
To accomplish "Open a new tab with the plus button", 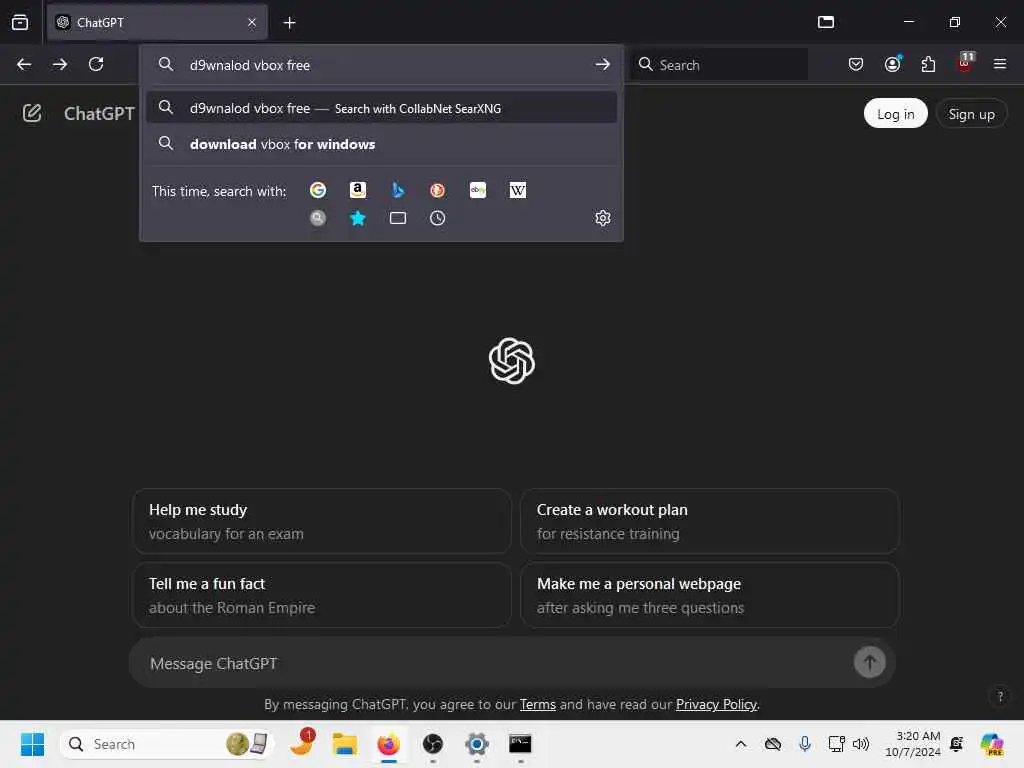I will pos(289,23).
